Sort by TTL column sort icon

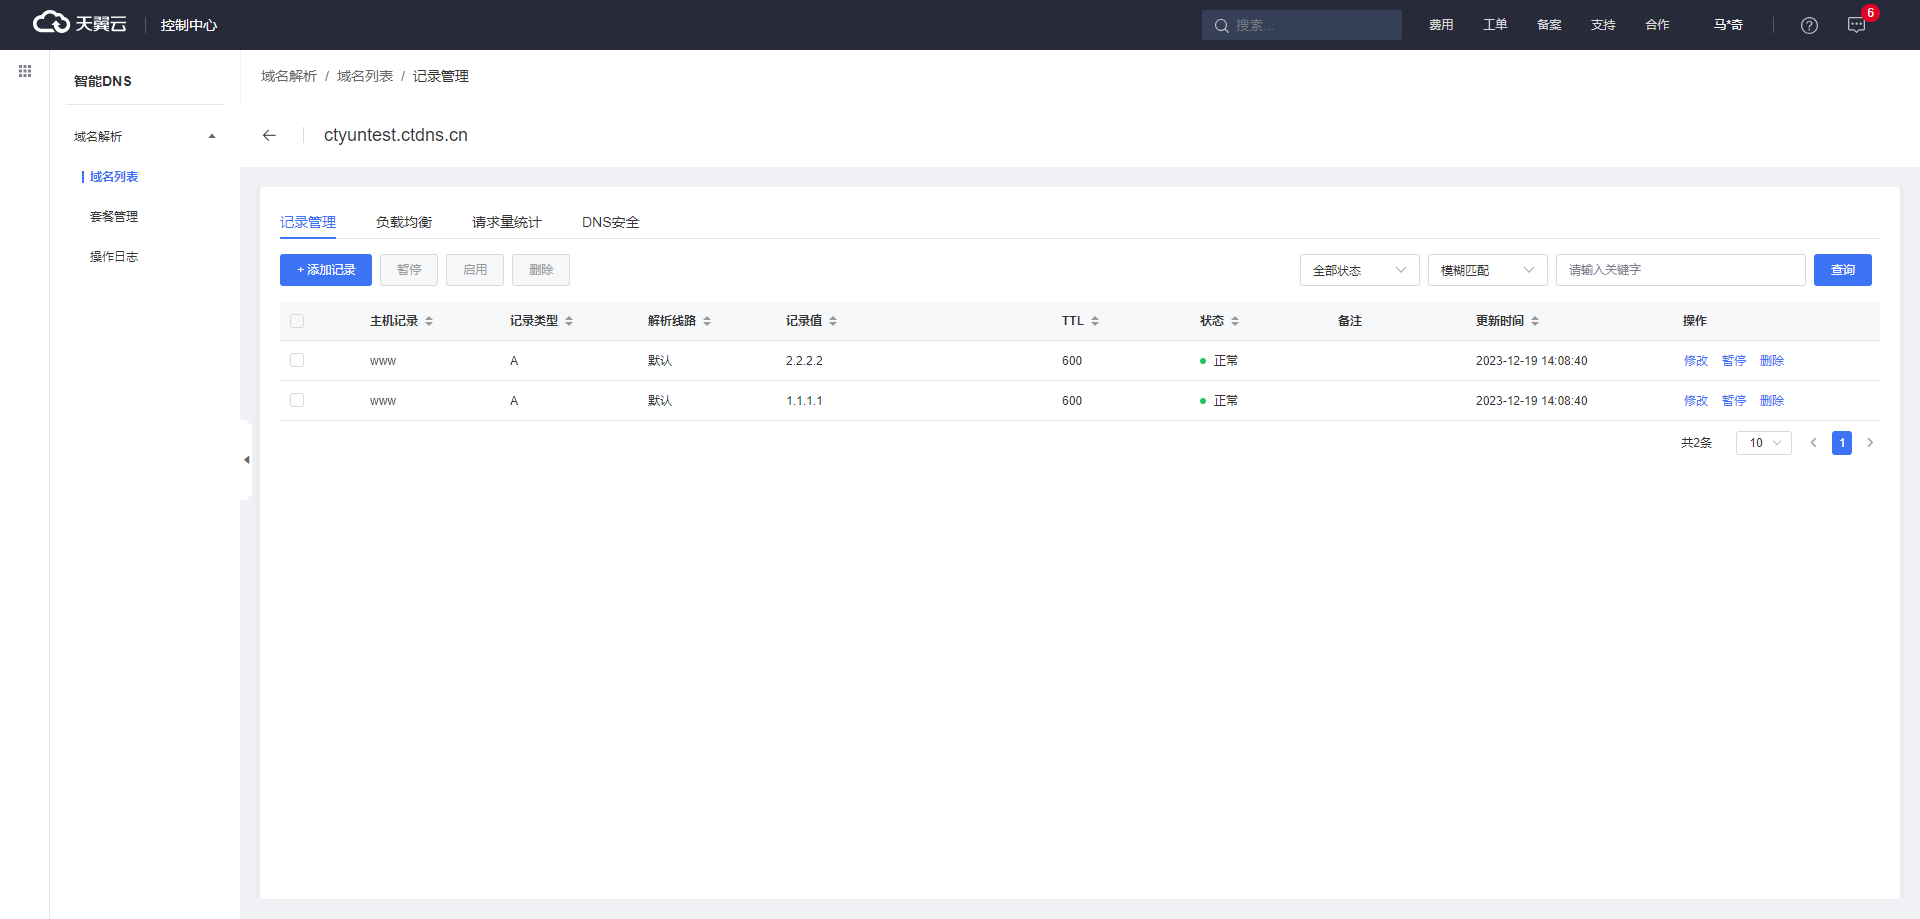pyautogui.click(x=1095, y=321)
